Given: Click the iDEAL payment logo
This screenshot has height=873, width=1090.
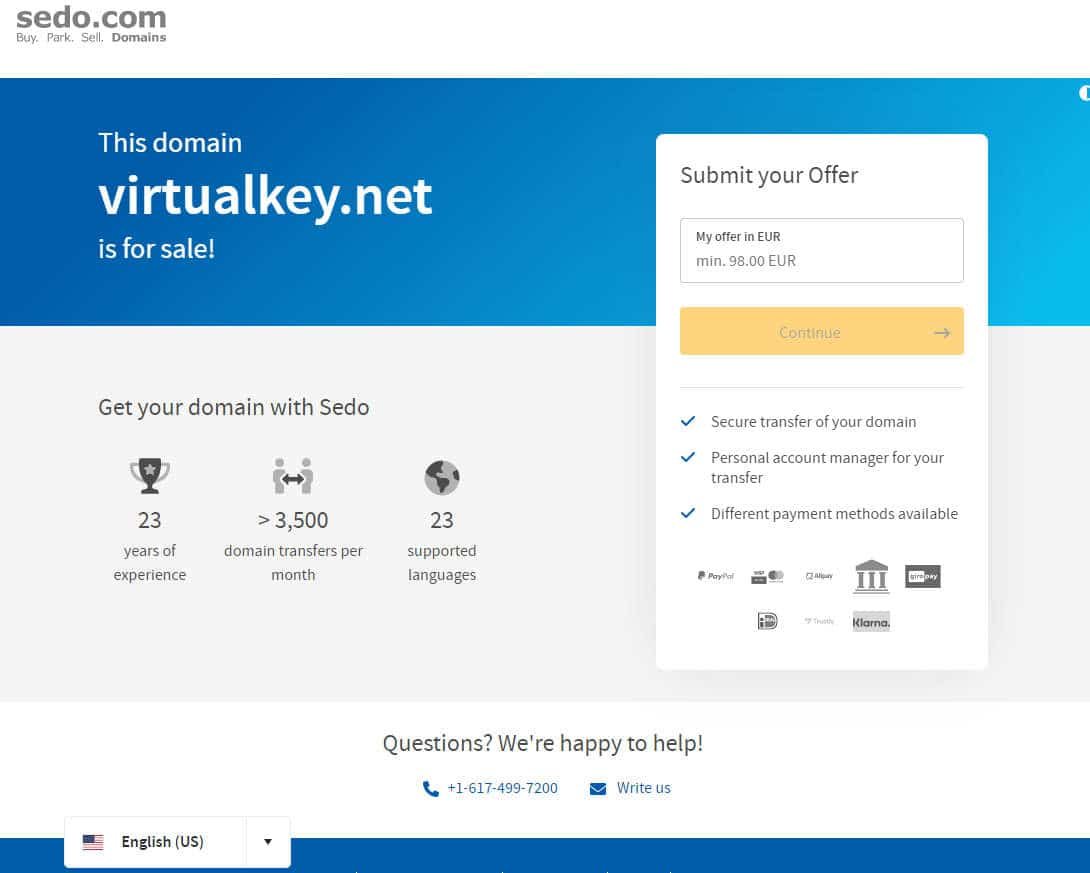Looking at the screenshot, I should point(767,621).
